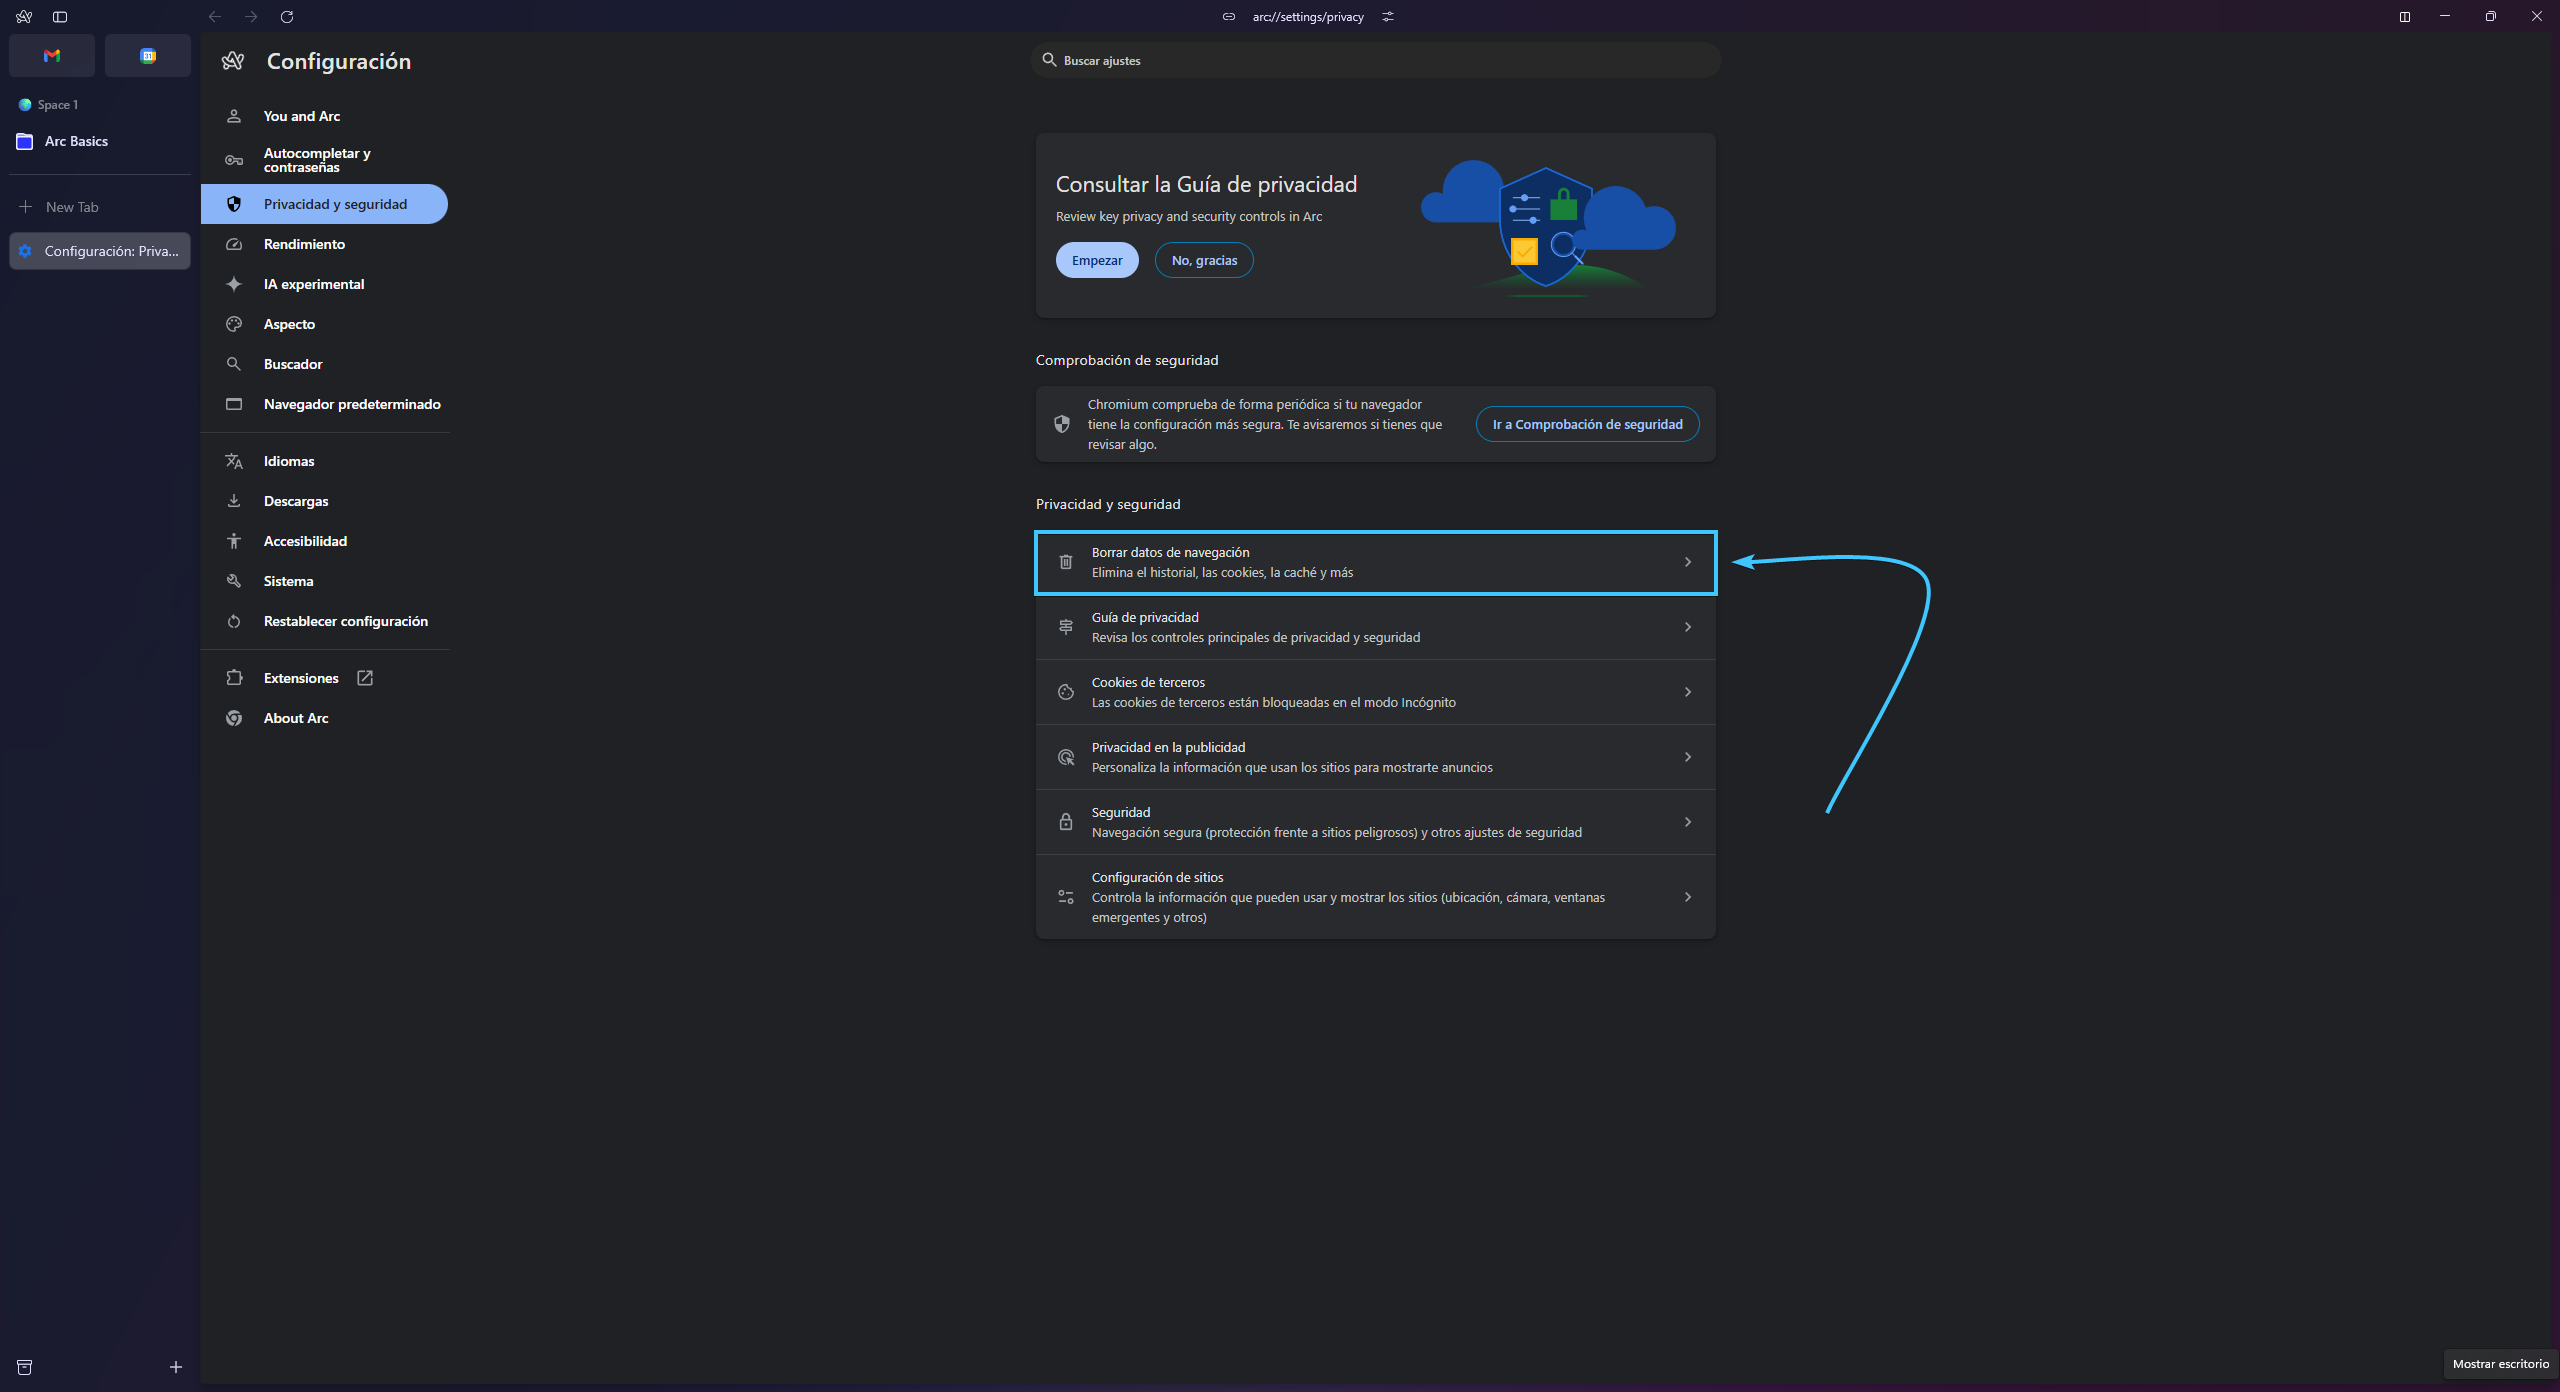Viewport: 2560px width, 1392px height.
Task: Open About Arc page
Action: point(324,718)
